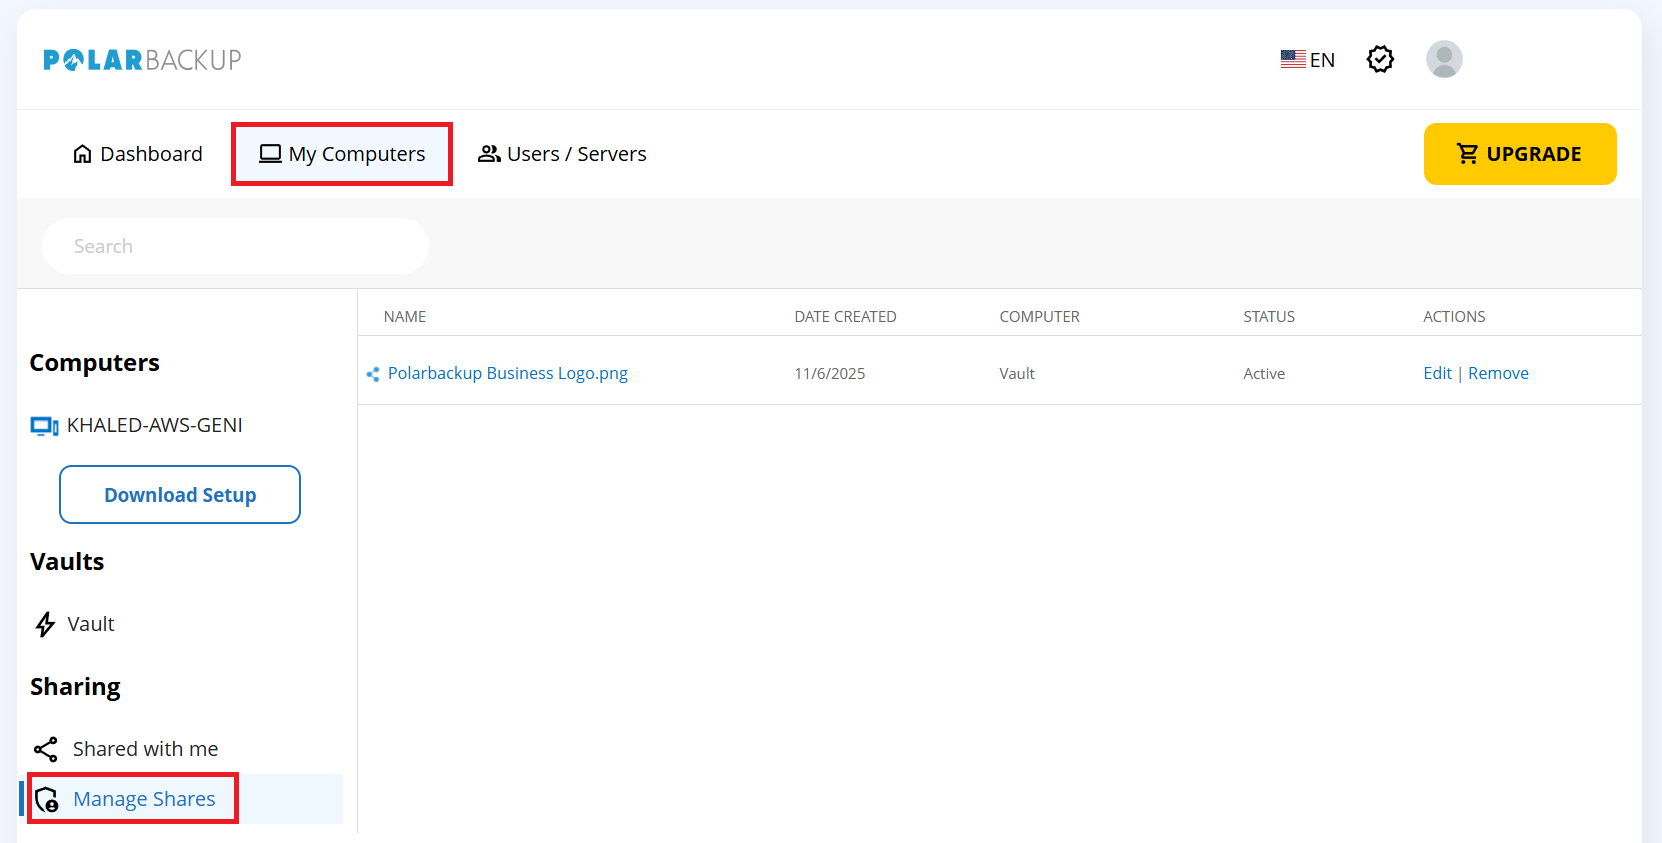The width and height of the screenshot is (1662, 843).
Task: Open the user profile avatar
Action: (1443, 59)
